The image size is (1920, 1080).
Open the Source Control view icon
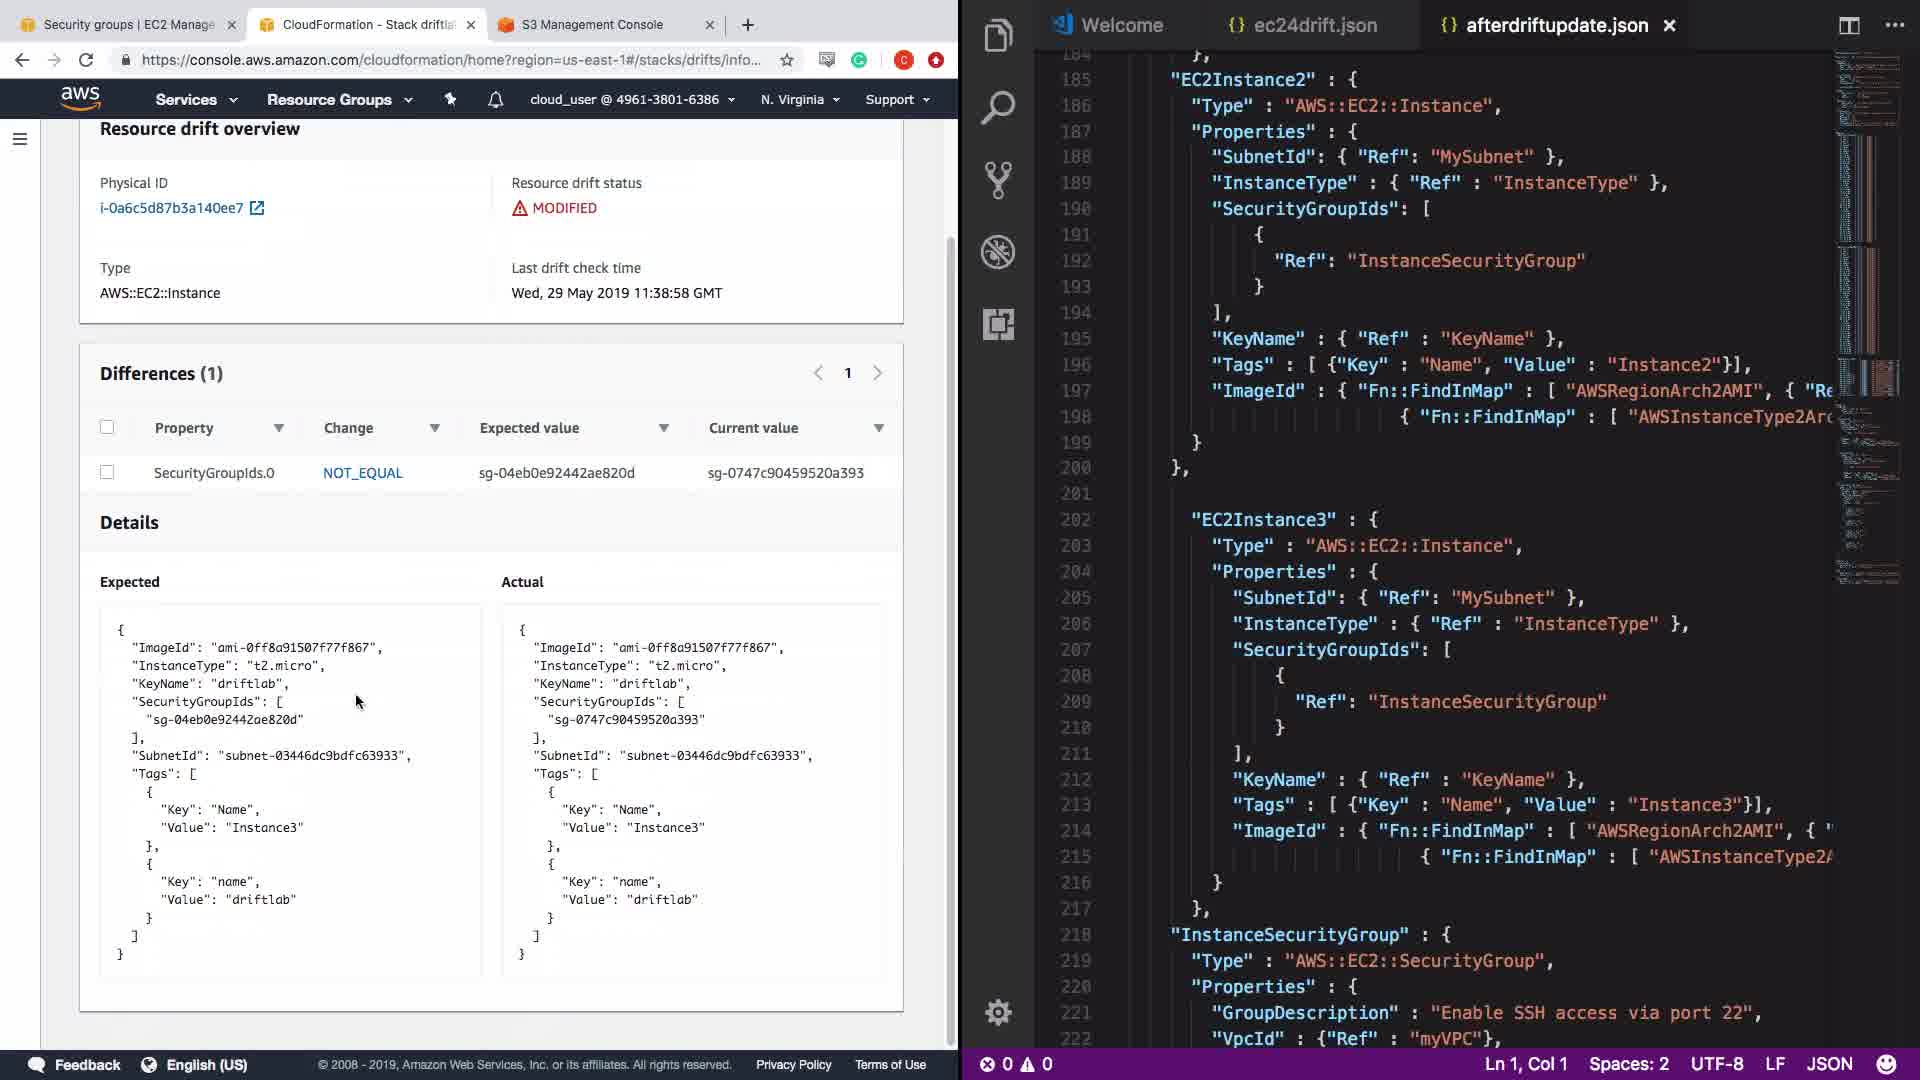pos(998,180)
